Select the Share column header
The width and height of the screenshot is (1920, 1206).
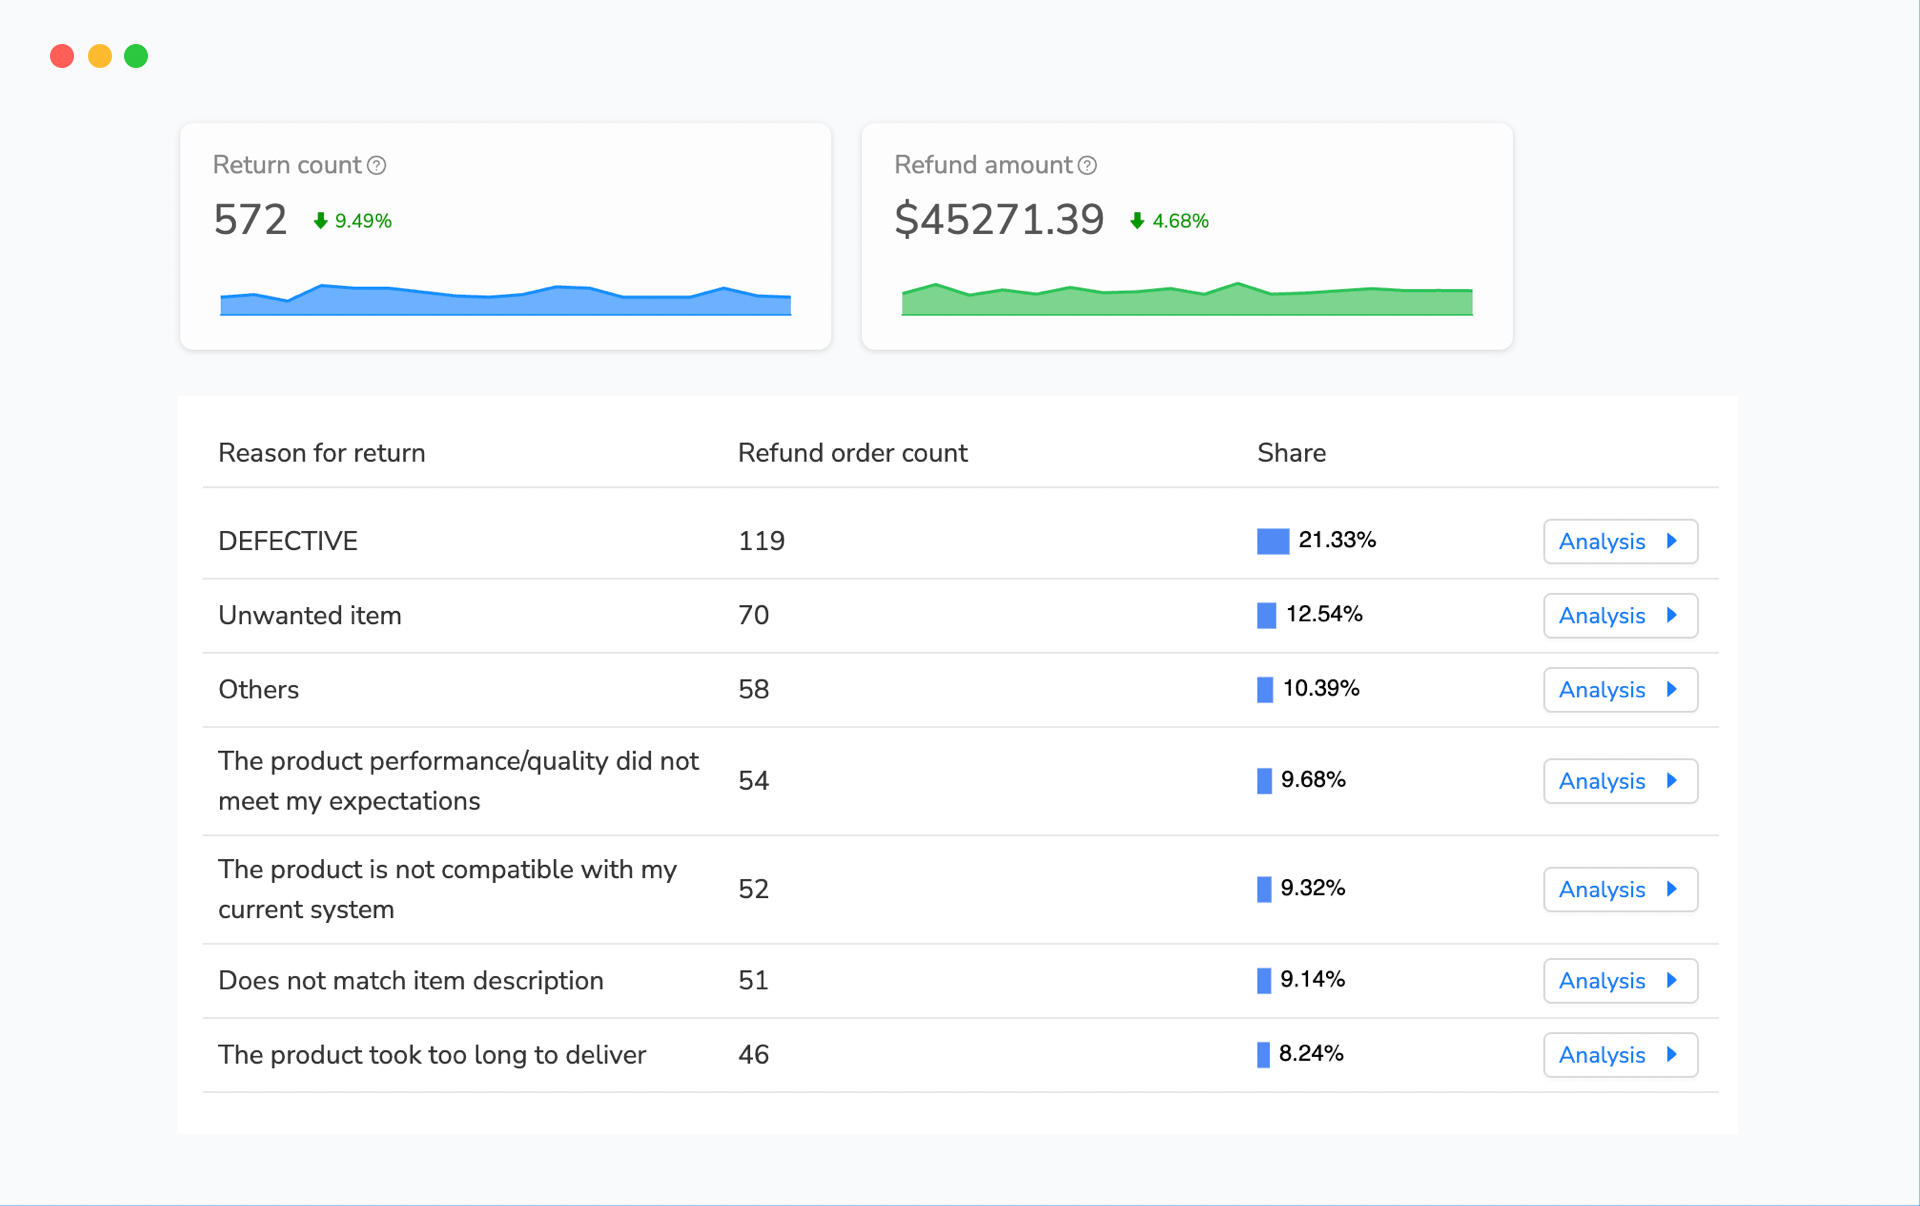1291,452
